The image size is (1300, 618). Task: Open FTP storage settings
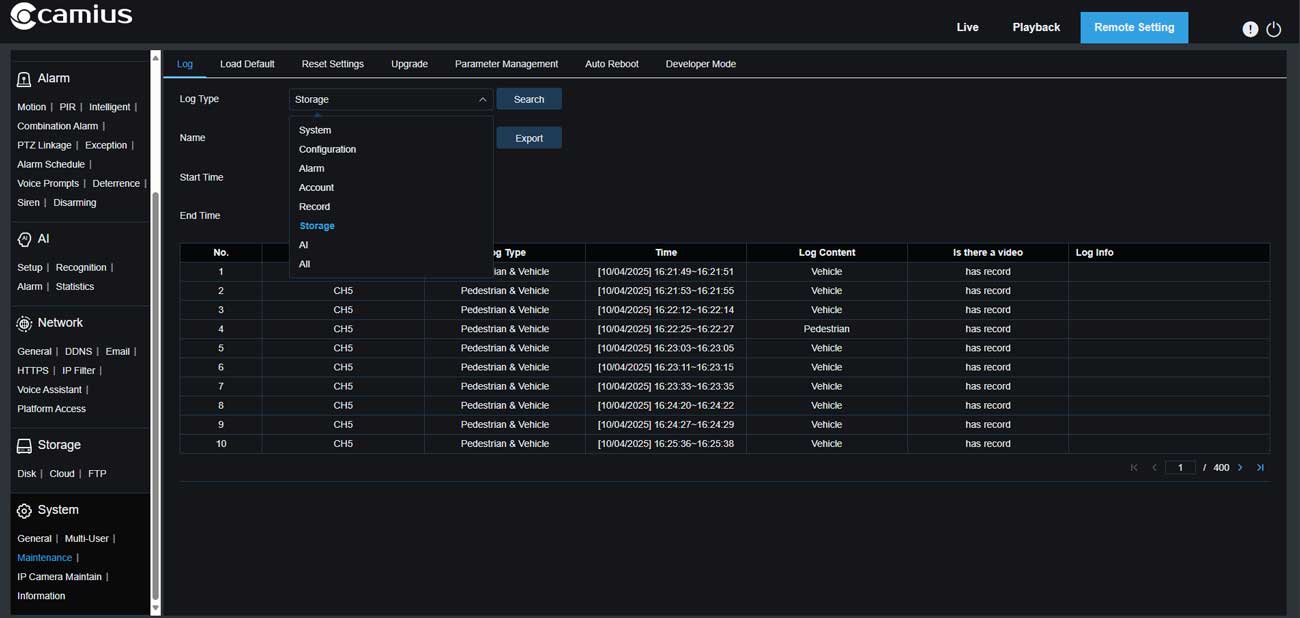(x=97, y=473)
